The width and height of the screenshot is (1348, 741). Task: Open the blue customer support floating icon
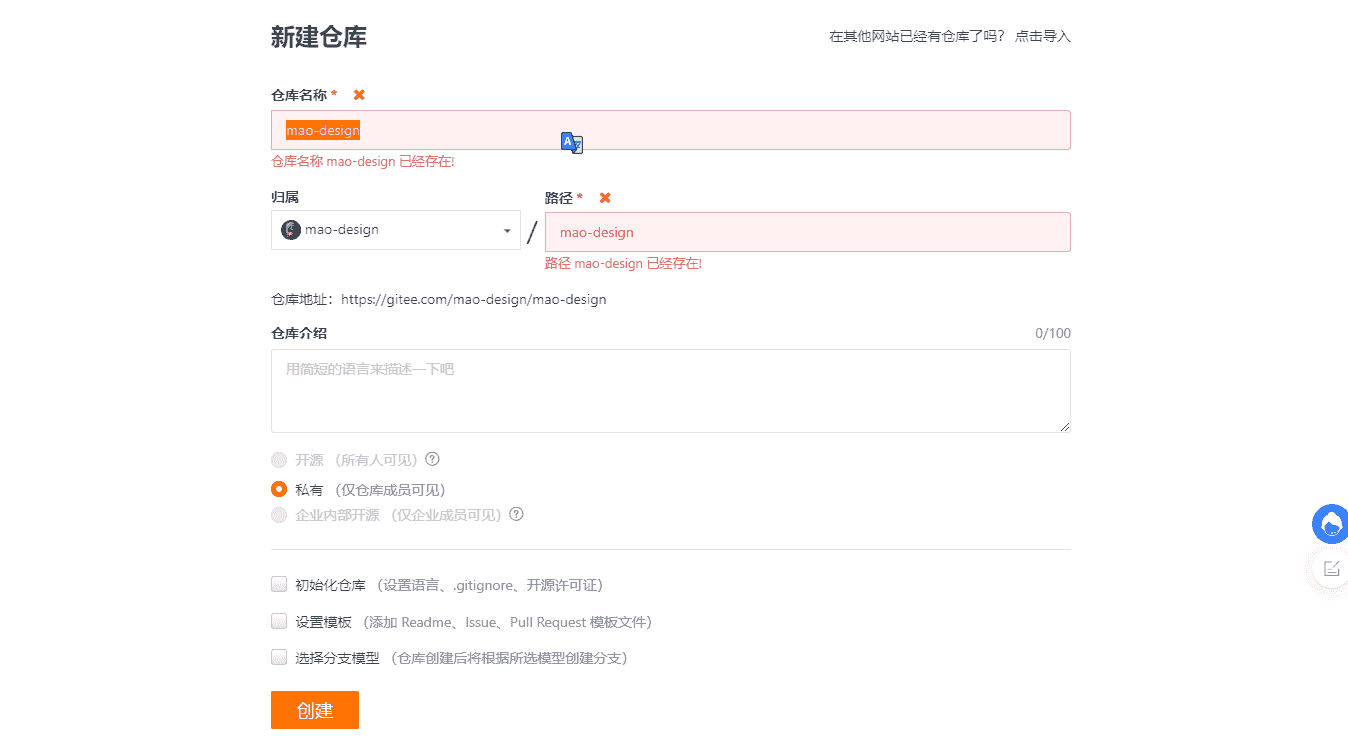point(1331,524)
